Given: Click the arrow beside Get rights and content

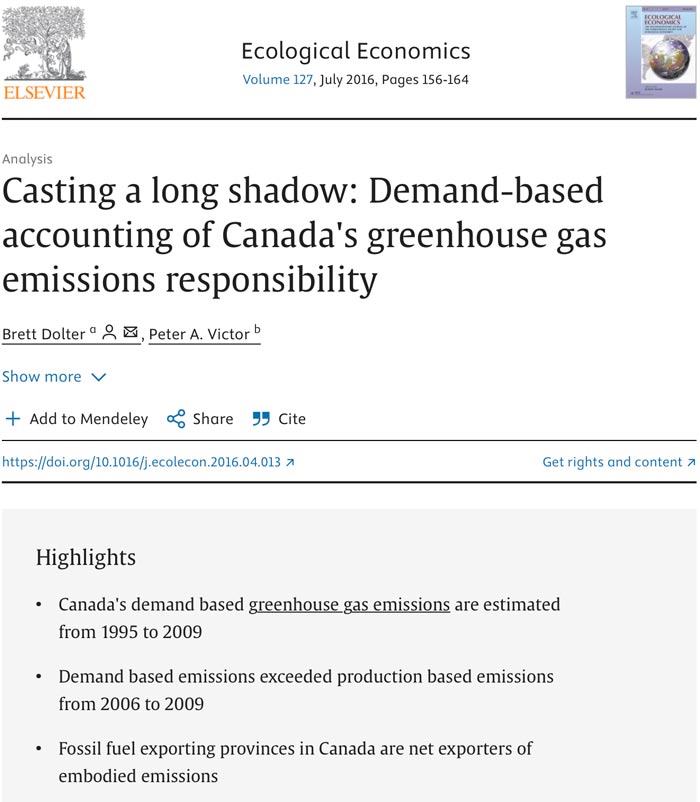Looking at the screenshot, I should 691,463.
